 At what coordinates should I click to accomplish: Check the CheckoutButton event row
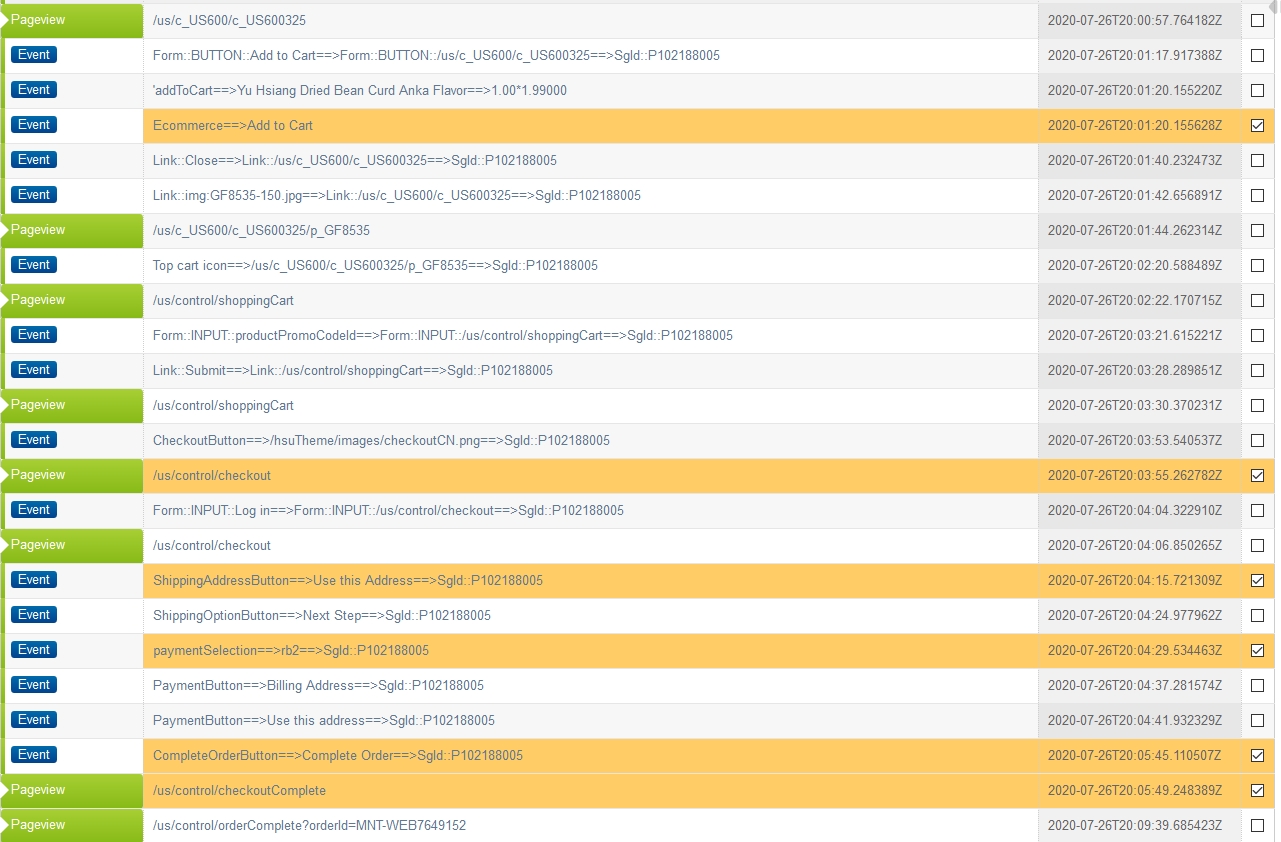[x=1257, y=441]
